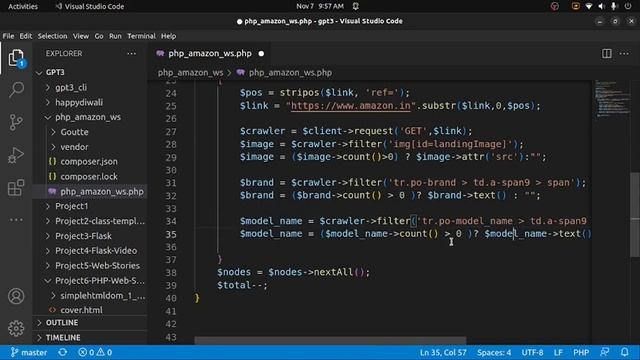640x360 pixels.
Task: Click Ln 35, Col 57 in status bar
Action: pyautogui.click(x=443, y=352)
